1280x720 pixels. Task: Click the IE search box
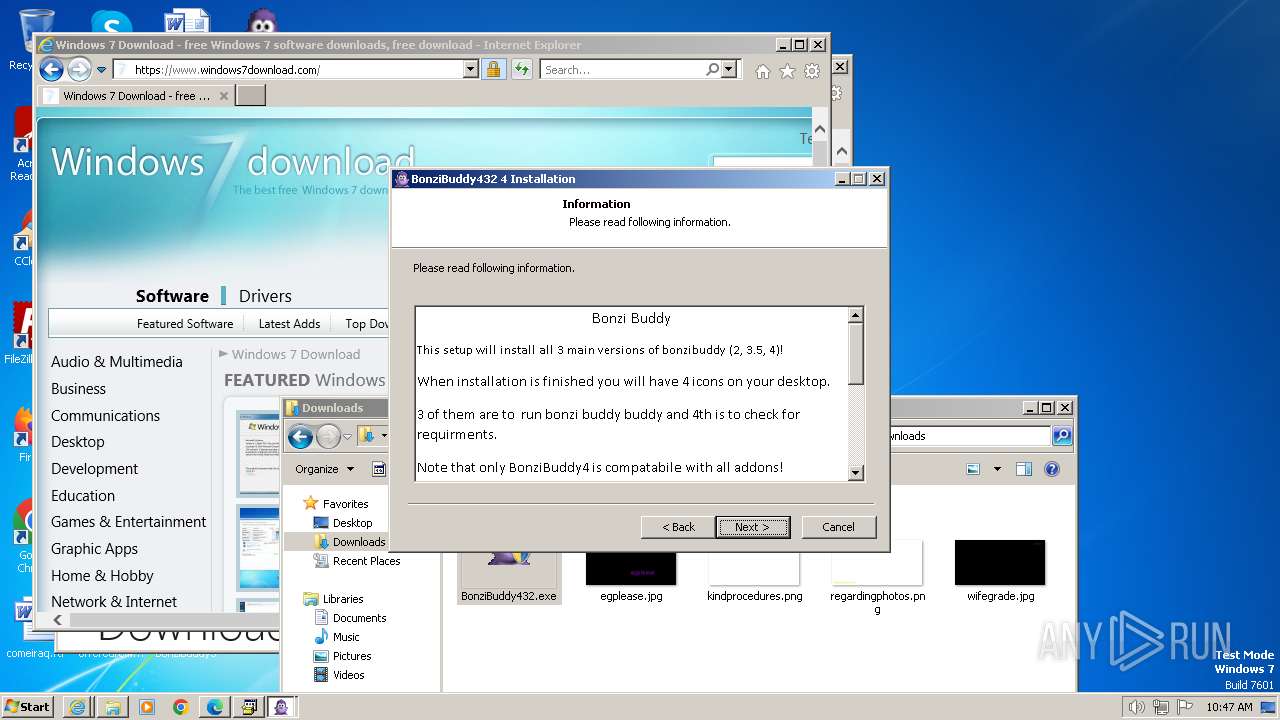[x=622, y=70]
